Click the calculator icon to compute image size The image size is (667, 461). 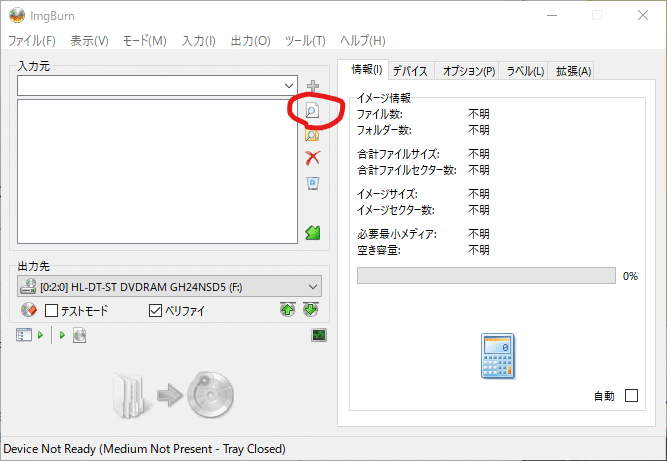pyautogui.click(x=498, y=356)
